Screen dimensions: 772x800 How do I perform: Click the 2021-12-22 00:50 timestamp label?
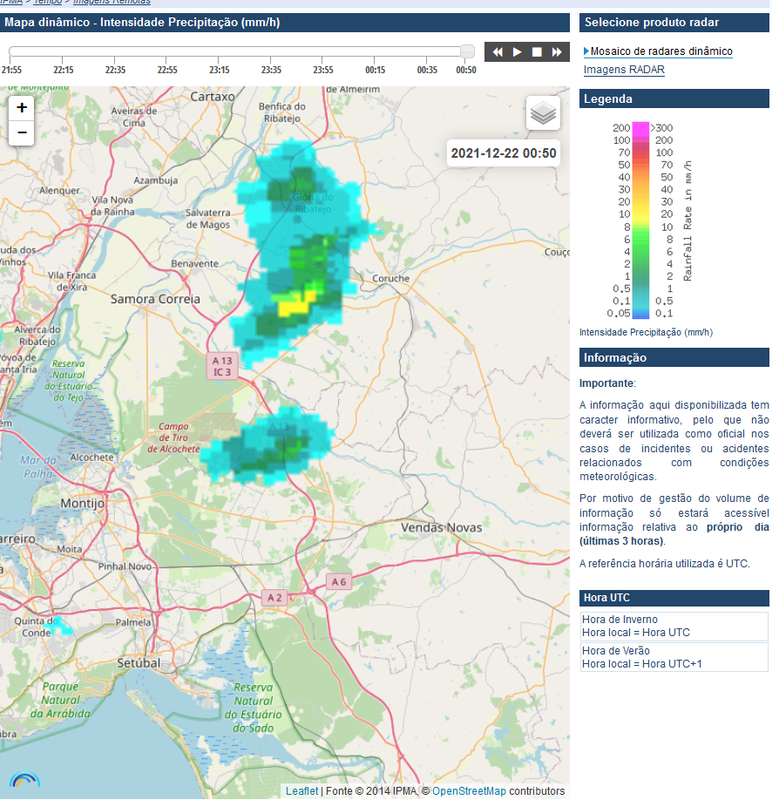[503, 153]
